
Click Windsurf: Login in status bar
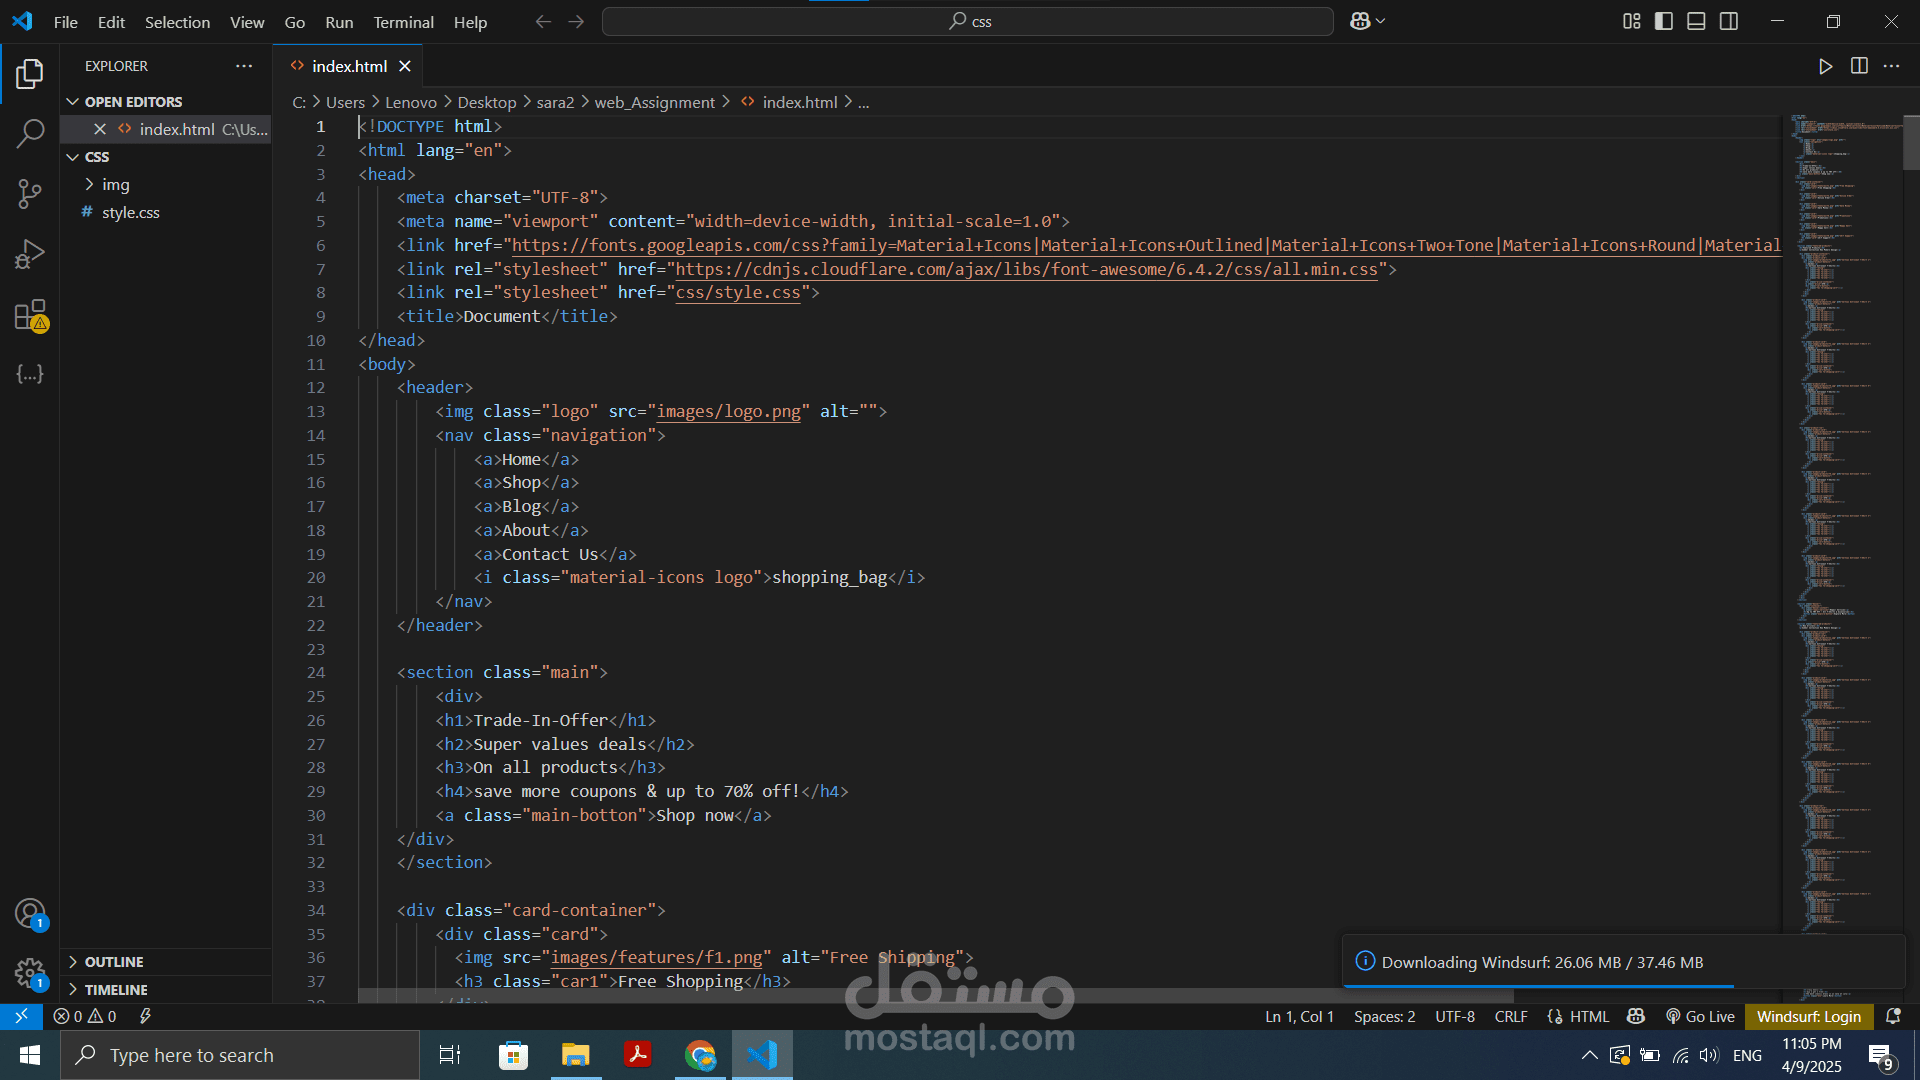click(x=1808, y=1016)
